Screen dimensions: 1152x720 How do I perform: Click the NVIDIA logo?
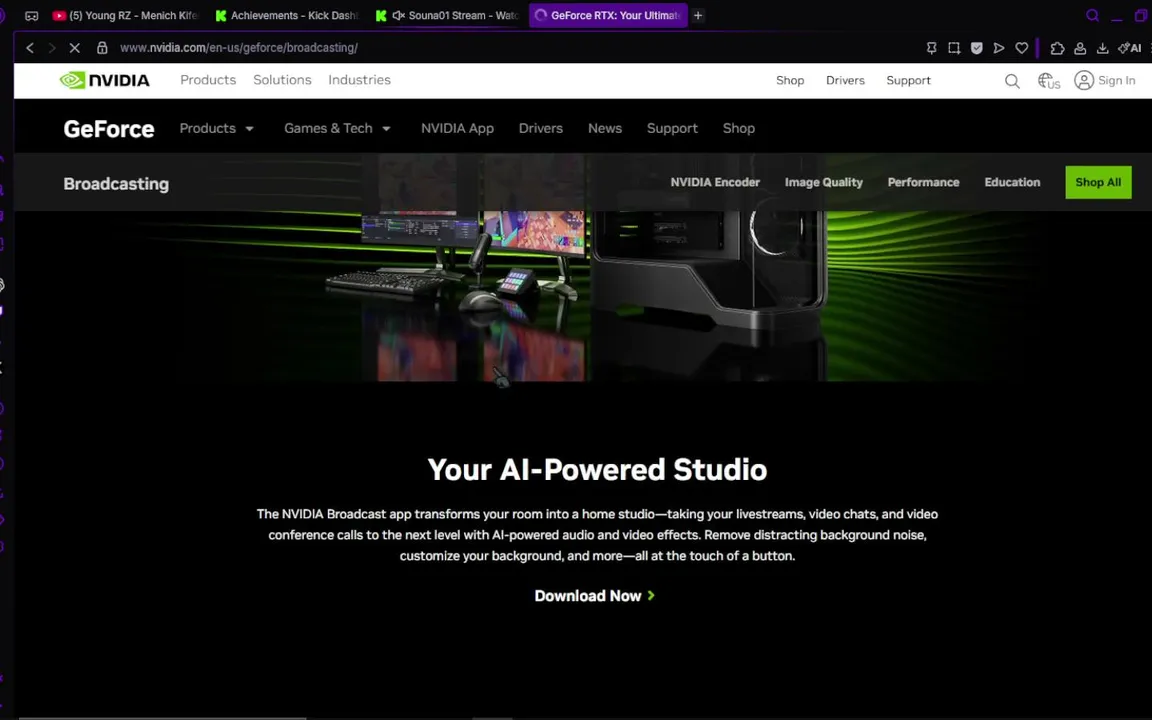point(104,80)
